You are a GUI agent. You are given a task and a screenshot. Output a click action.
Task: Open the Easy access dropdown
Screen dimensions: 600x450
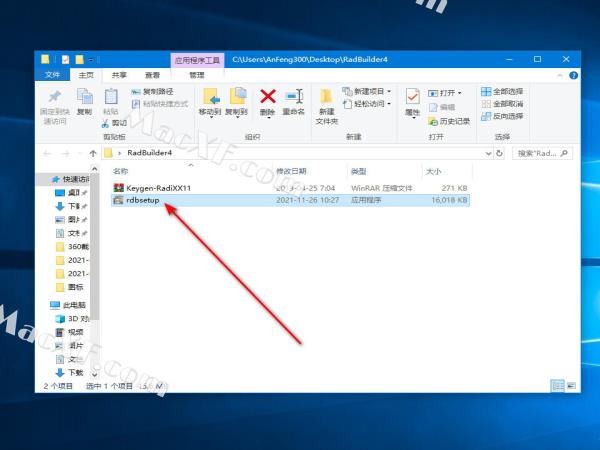pyautogui.click(x=367, y=104)
